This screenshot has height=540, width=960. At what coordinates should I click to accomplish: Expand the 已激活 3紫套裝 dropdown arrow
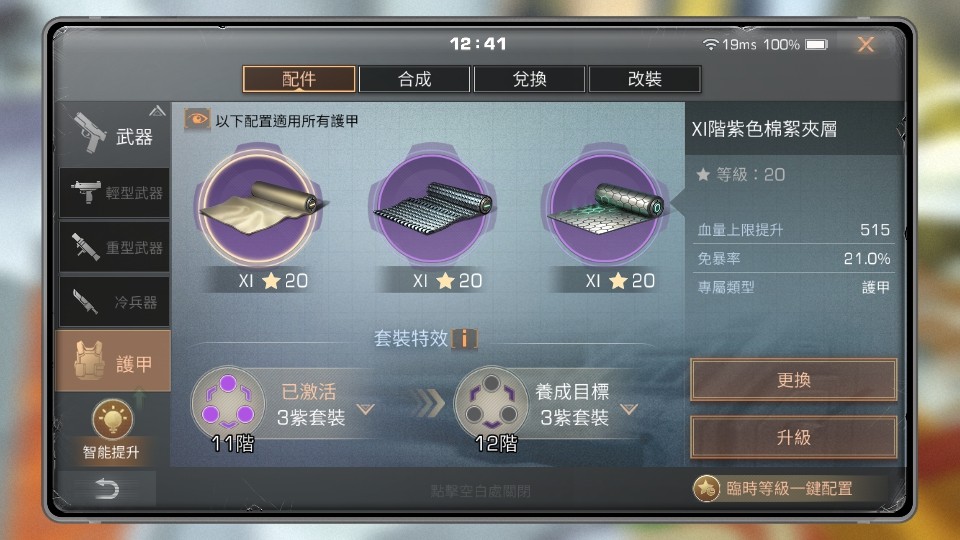366,409
